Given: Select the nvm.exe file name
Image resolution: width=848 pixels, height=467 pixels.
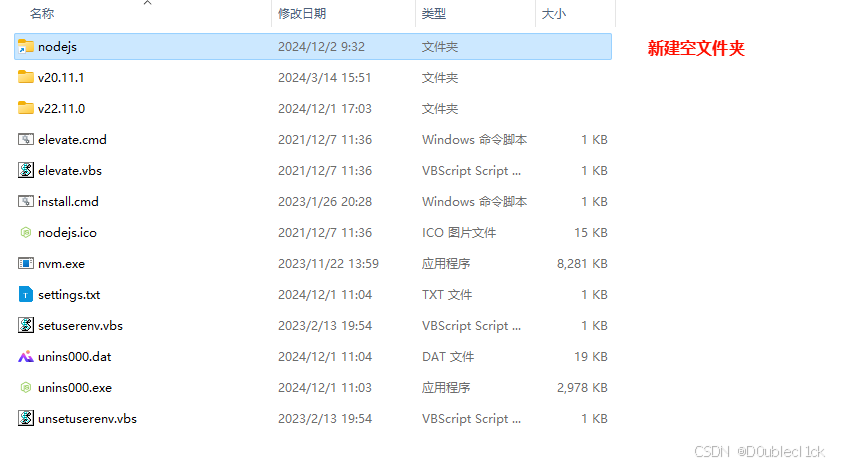Looking at the screenshot, I should 62,264.
